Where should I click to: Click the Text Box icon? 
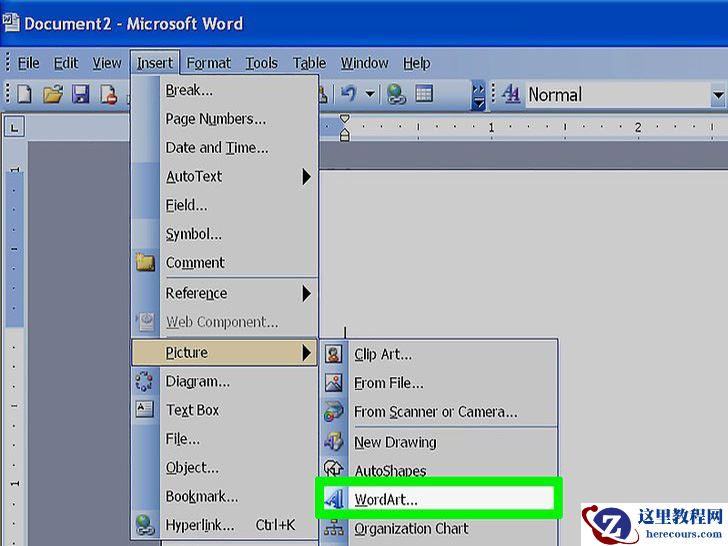tap(144, 410)
